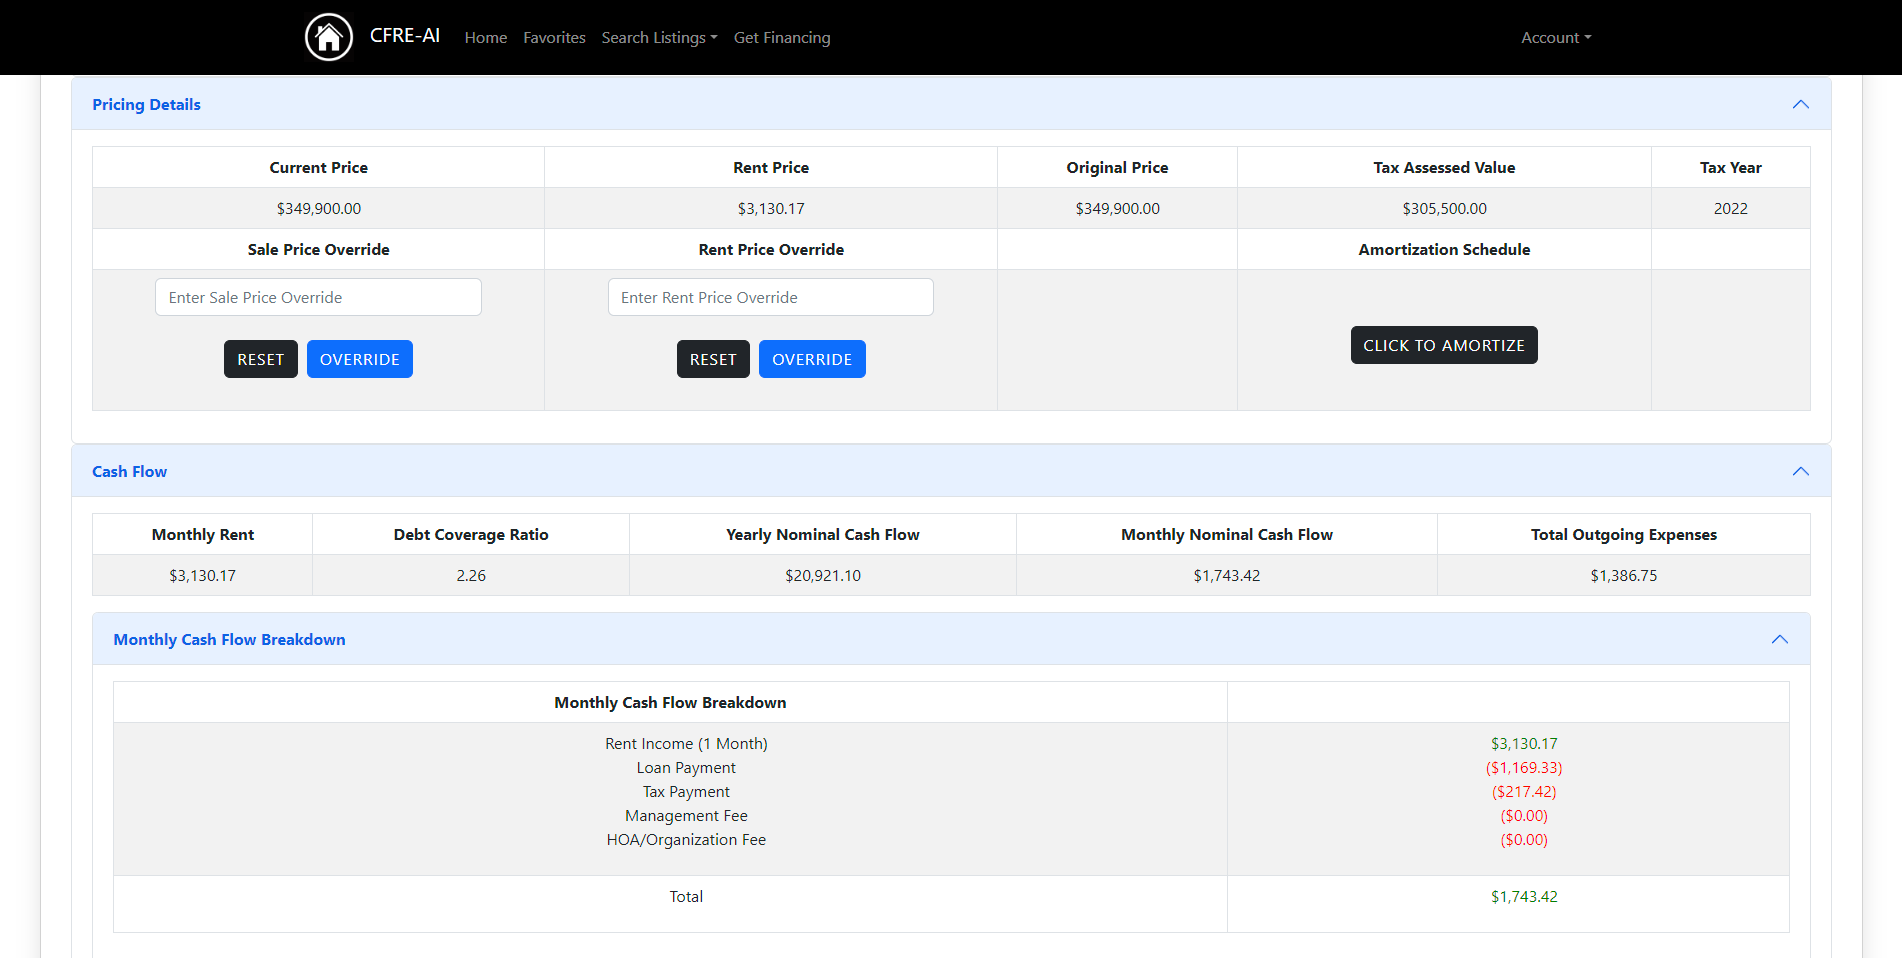Screen dimensions: 1902x958
Task: Click the Loan Payment row label
Action: click(686, 768)
